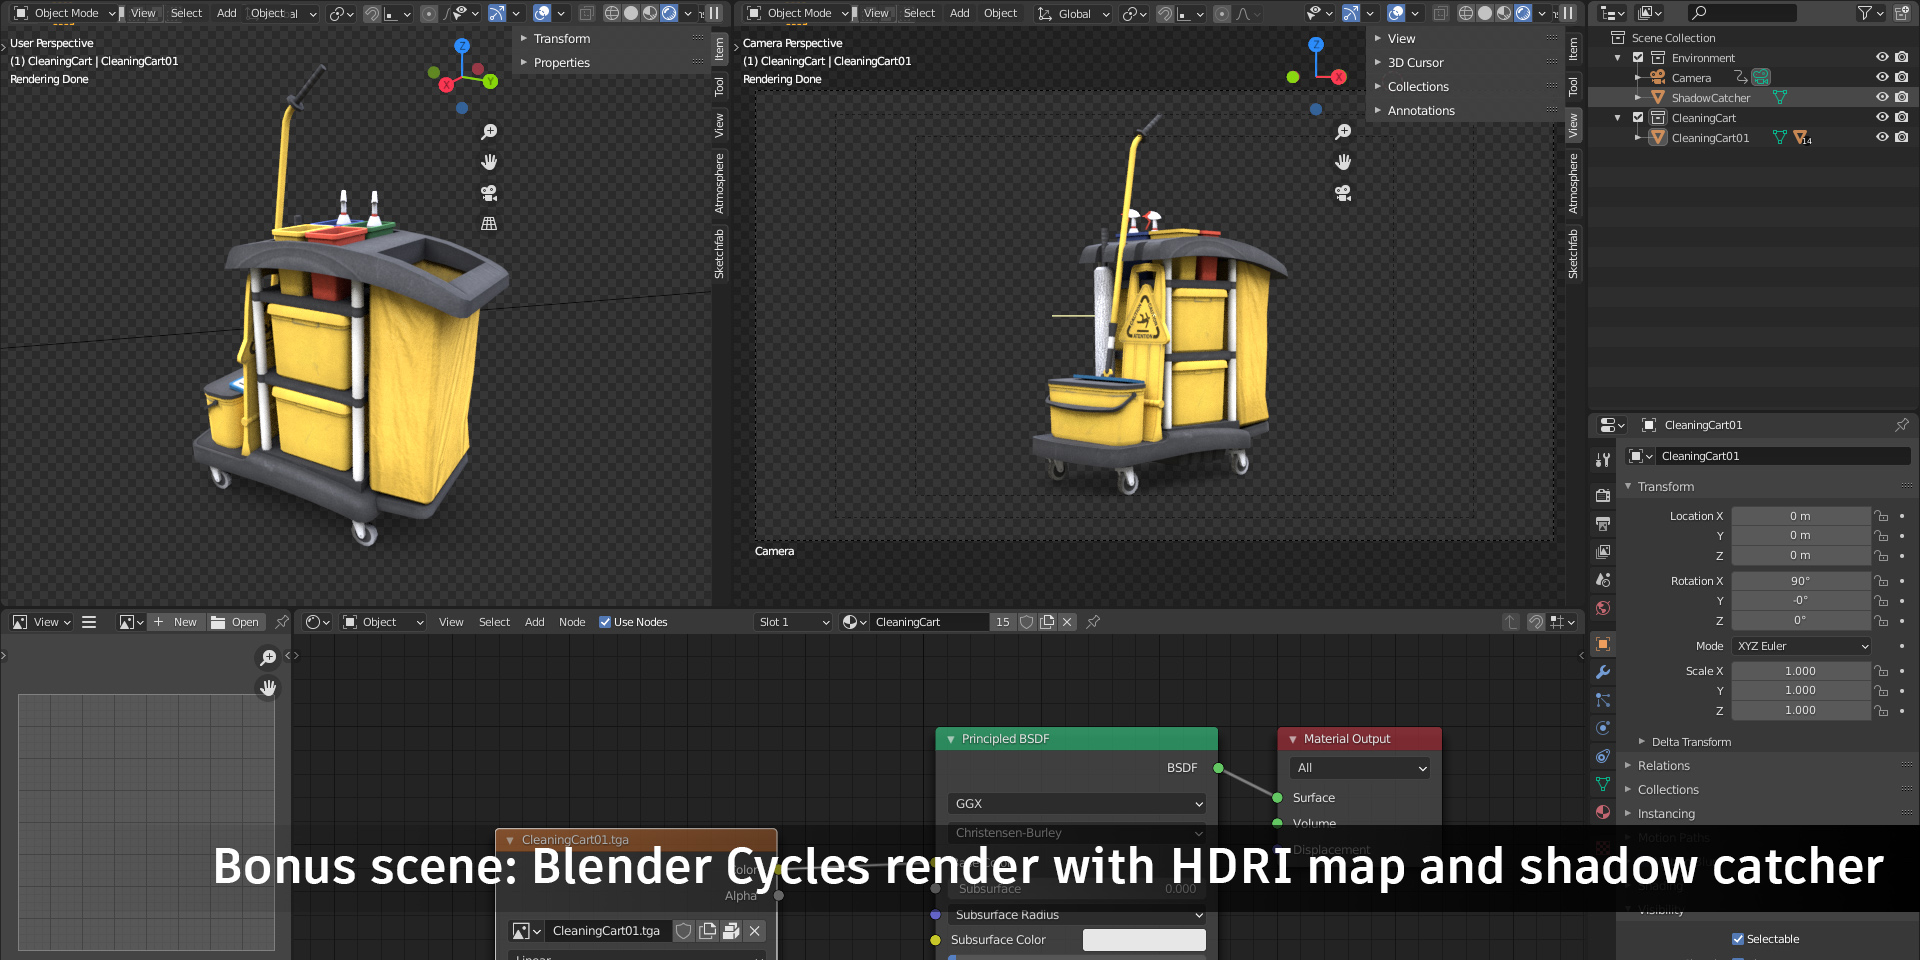Uncheck Environment collection checkbox
The width and height of the screenshot is (1920, 960).
point(1638,58)
